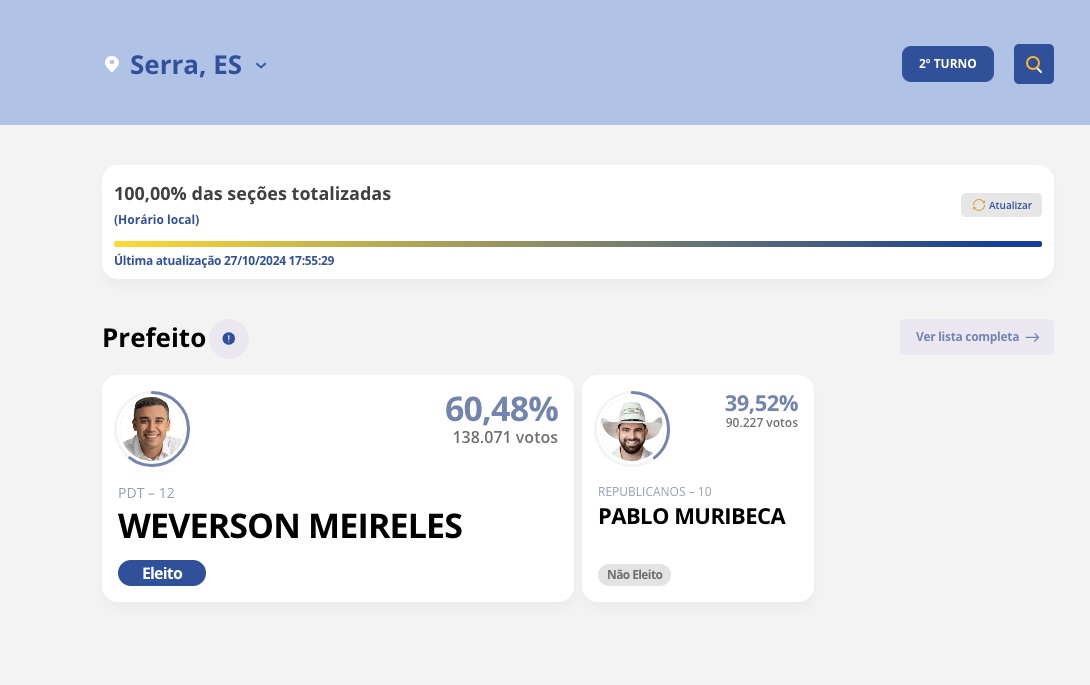
Task: Open the search magnifier button
Action: (x=1034, y=64)
